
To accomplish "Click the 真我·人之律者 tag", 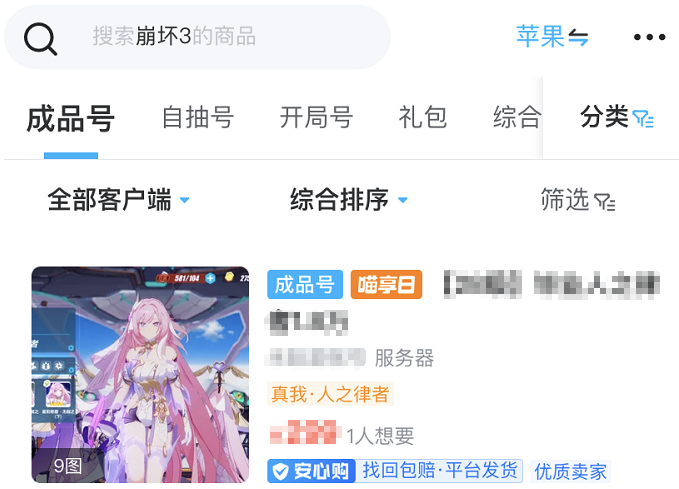I will pyautogui.click(x=330, y=394).
